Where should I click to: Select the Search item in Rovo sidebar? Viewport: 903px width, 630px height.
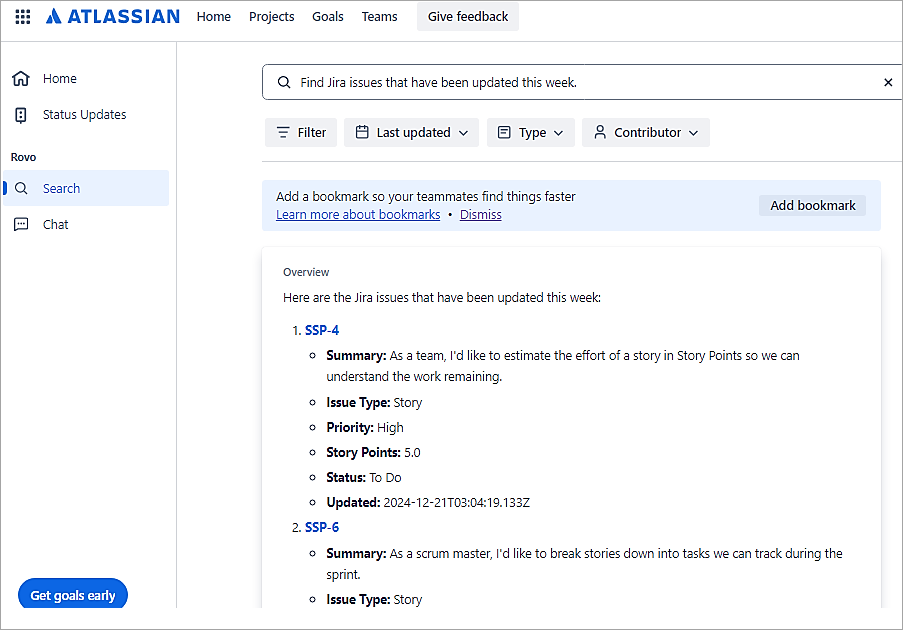tap(61, 189)
